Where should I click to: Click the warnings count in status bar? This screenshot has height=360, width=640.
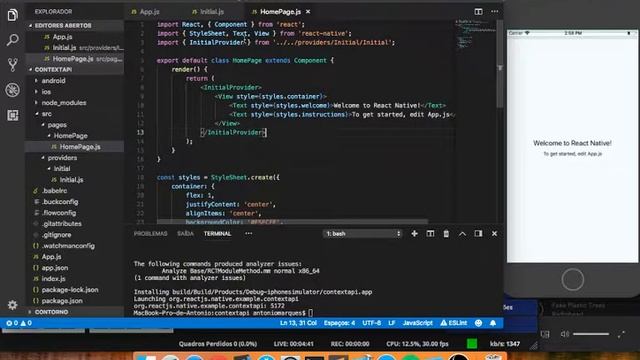(26, 323)
